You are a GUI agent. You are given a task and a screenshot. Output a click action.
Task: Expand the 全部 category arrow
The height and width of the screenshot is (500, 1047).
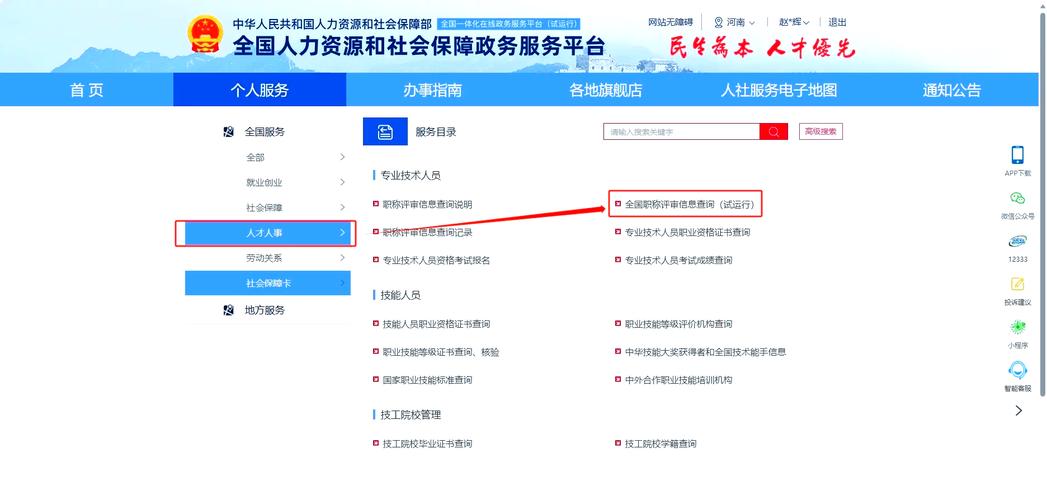[x=343, y=157]
